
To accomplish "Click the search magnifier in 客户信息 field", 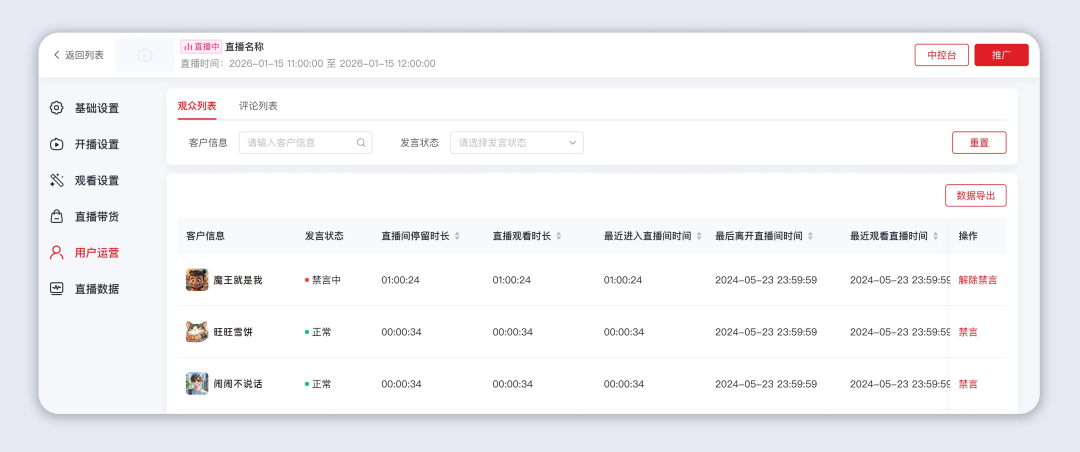I will click(x=361, y=143).
